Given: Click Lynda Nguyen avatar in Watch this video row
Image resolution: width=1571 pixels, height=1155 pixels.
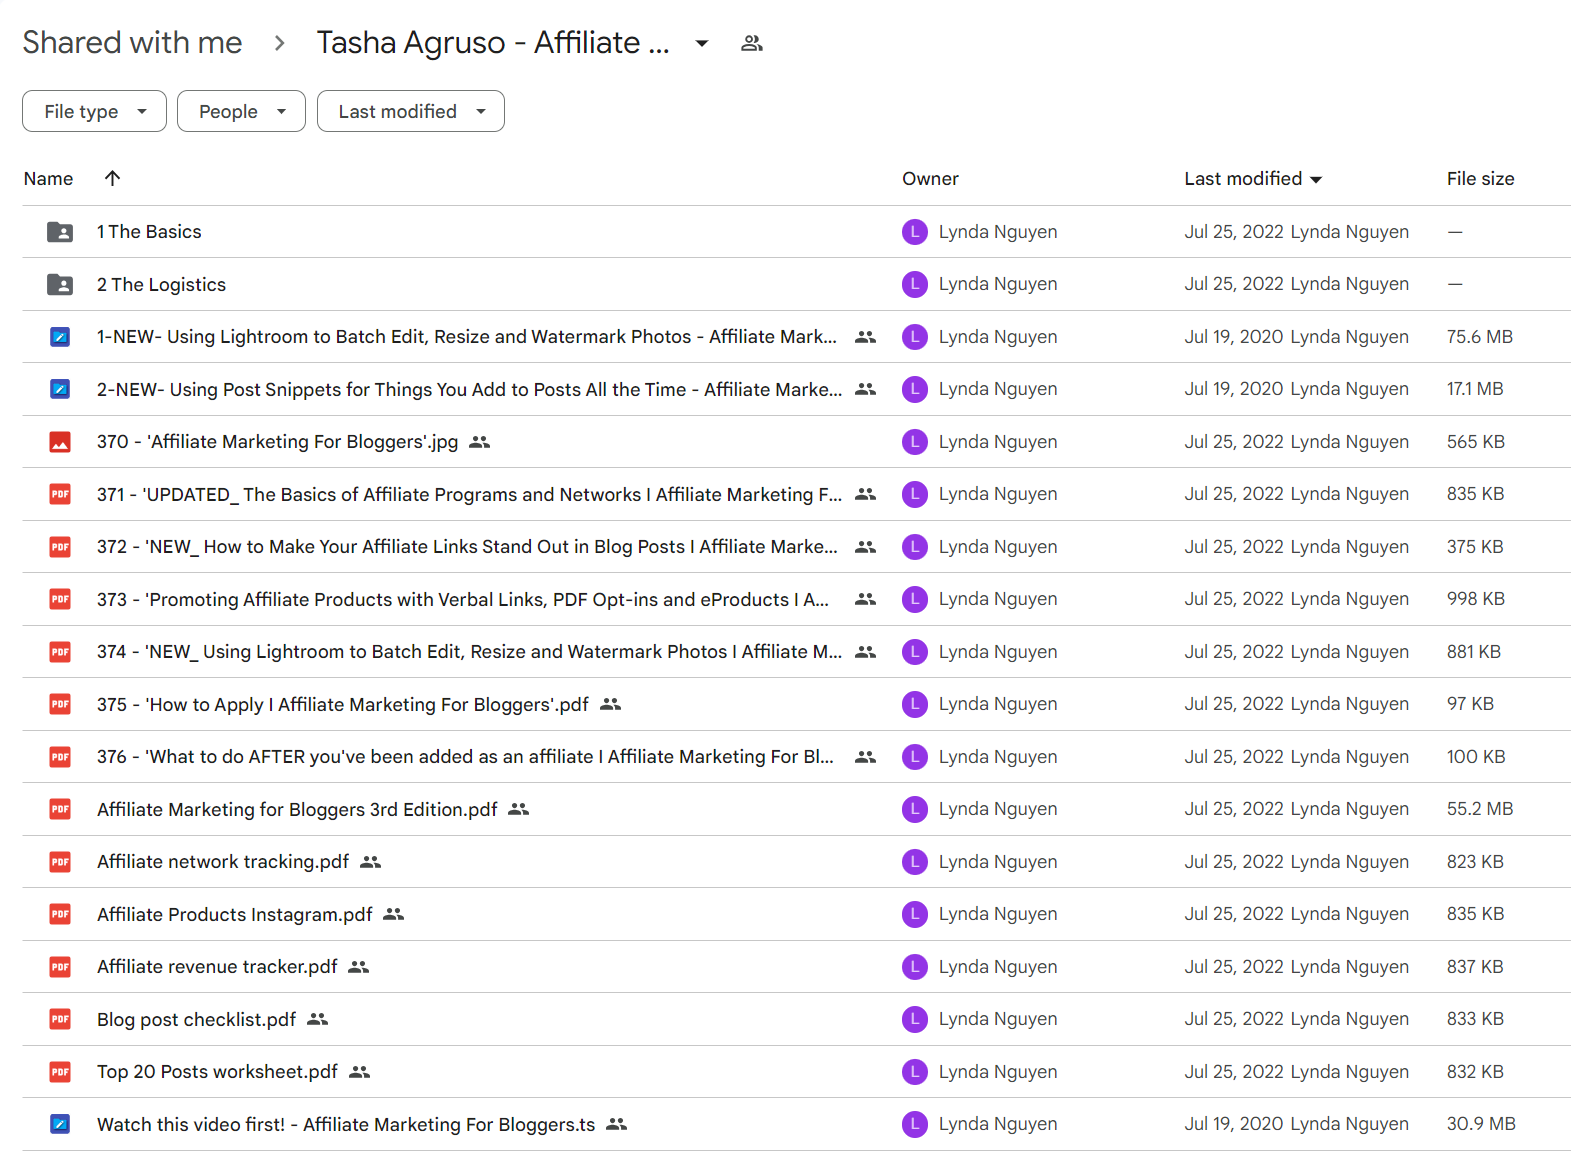Looking at the screenshot, I should pos(915,1124).
